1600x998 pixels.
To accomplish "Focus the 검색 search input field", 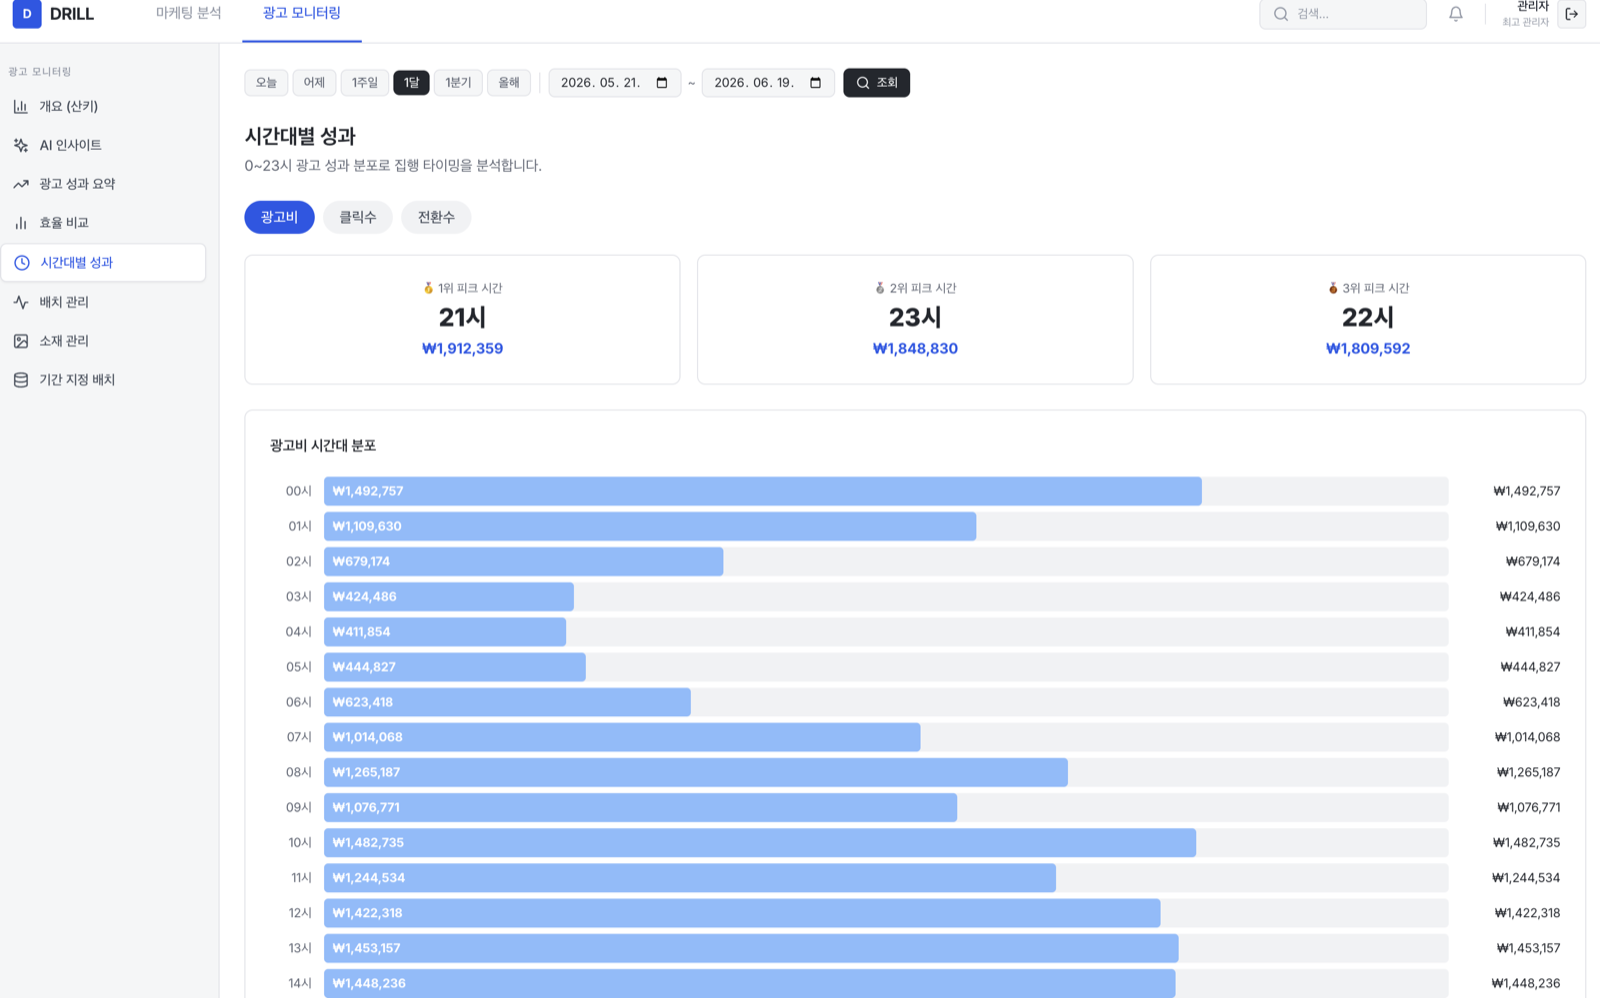I will pos(1342,14).
